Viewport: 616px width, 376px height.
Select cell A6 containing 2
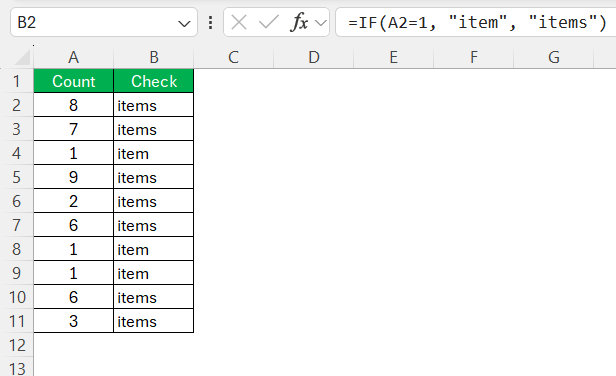point(73,201)
